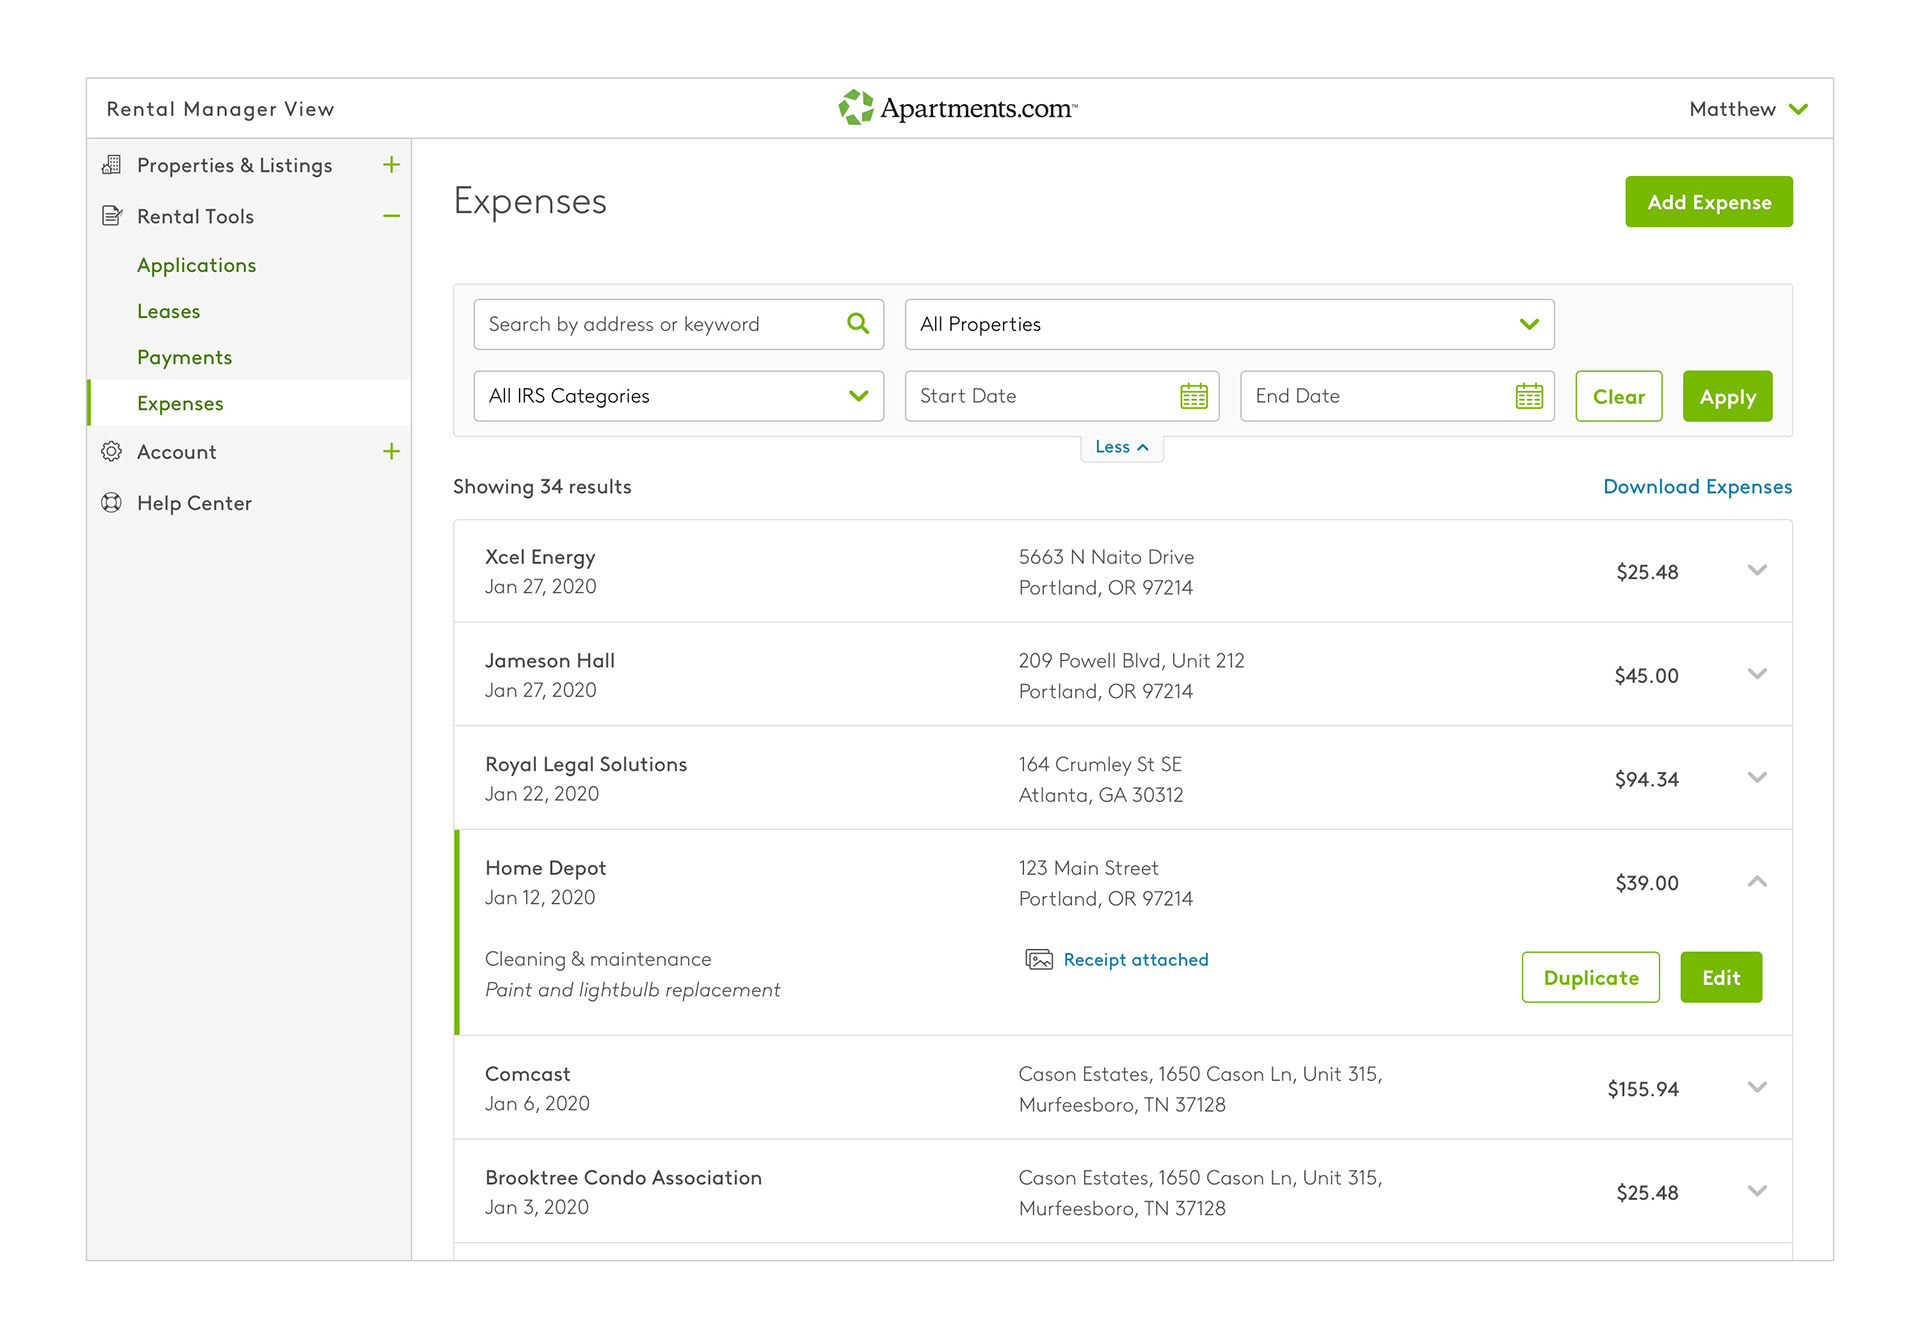Click the 123 Main Street address
Viewport: 1920px width, 1340px height.
point(1088,868)
